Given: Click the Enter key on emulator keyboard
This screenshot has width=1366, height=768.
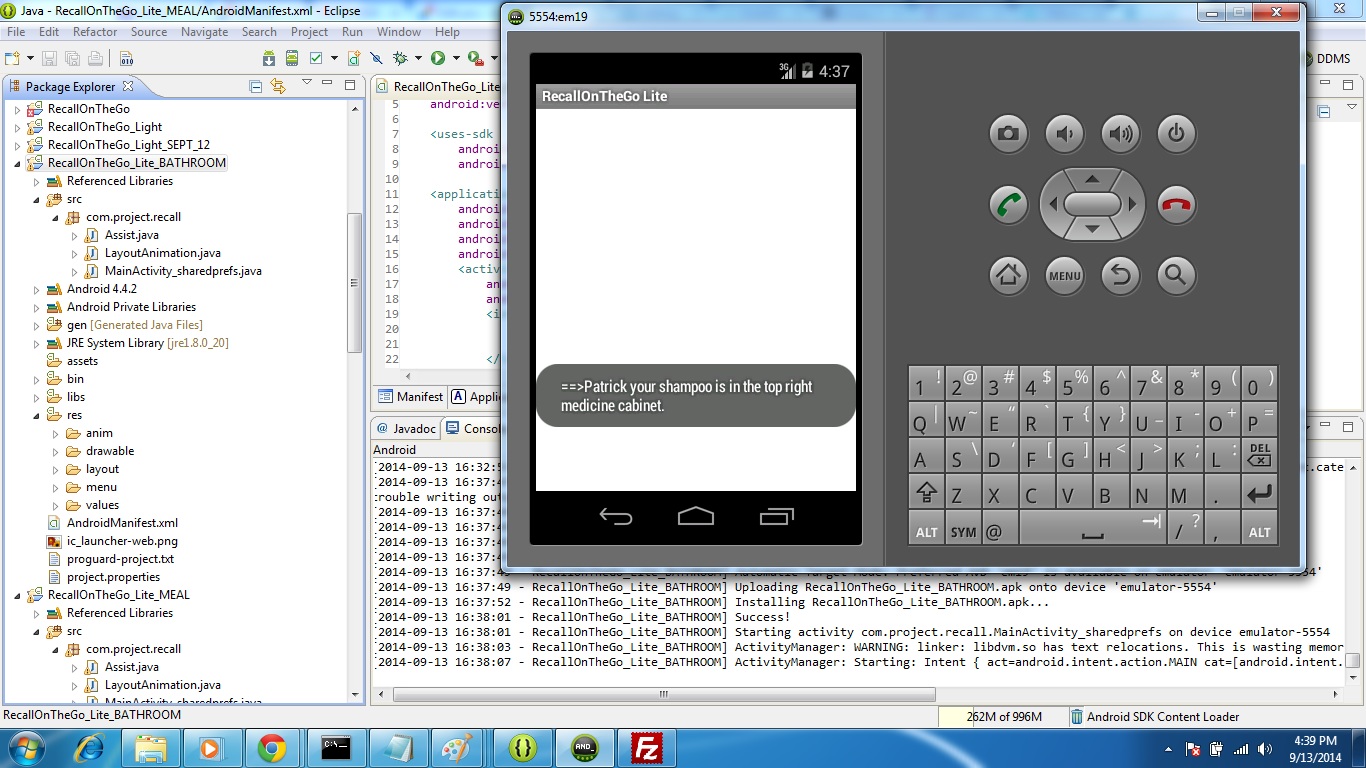Looking at the screenshot, I should click(1259, 492).
